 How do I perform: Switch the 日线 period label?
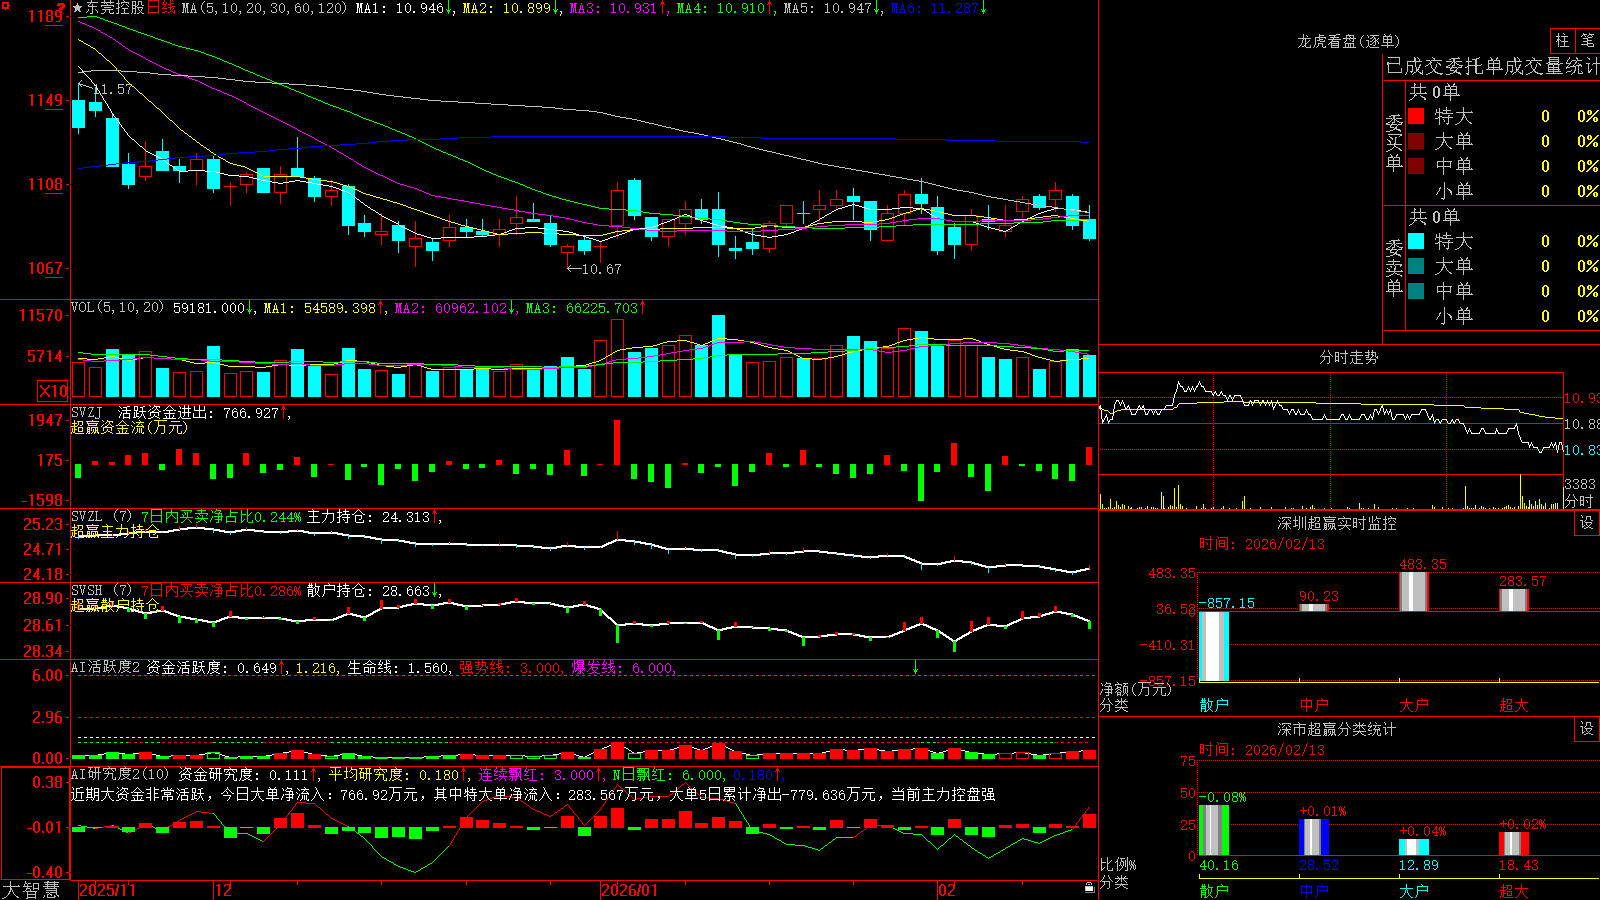click(x=161, y=8)
